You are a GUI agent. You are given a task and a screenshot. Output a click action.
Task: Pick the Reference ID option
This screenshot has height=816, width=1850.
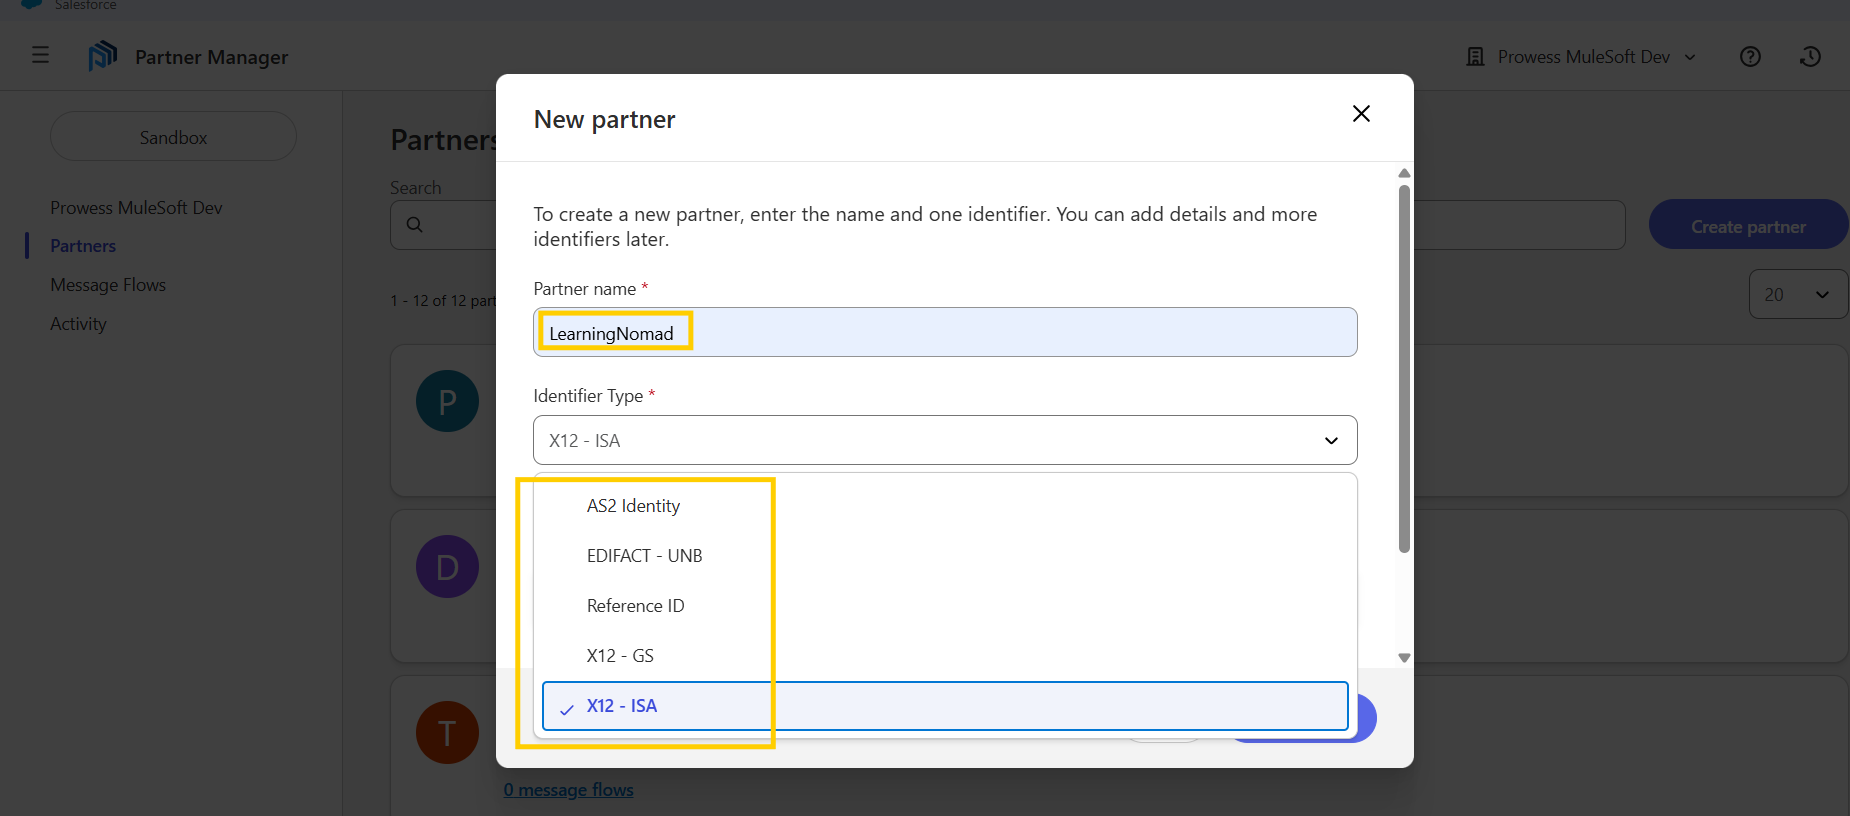(x=635, y=606)
